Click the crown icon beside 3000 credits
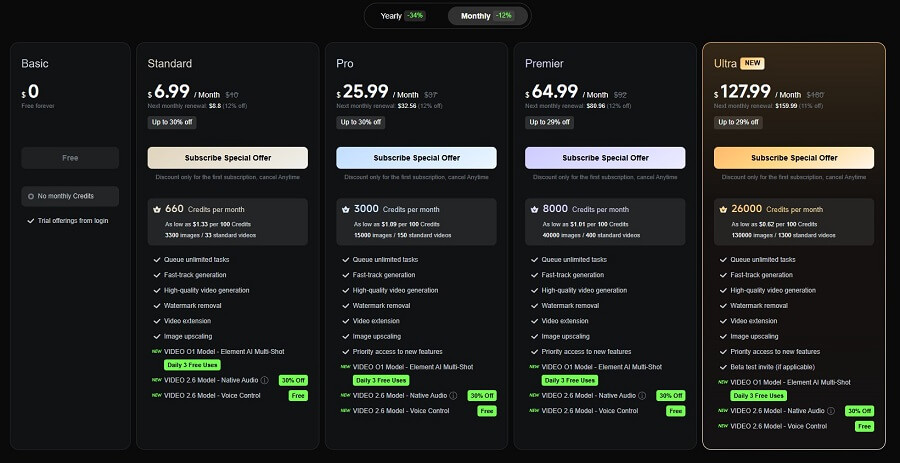 (x=344, y=209)
